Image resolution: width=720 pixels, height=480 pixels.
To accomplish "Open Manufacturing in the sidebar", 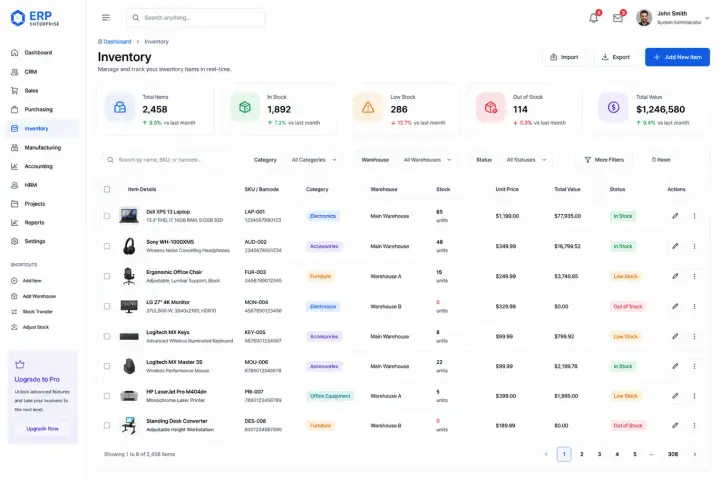I will pyautogui.click(x=42, y=148).
